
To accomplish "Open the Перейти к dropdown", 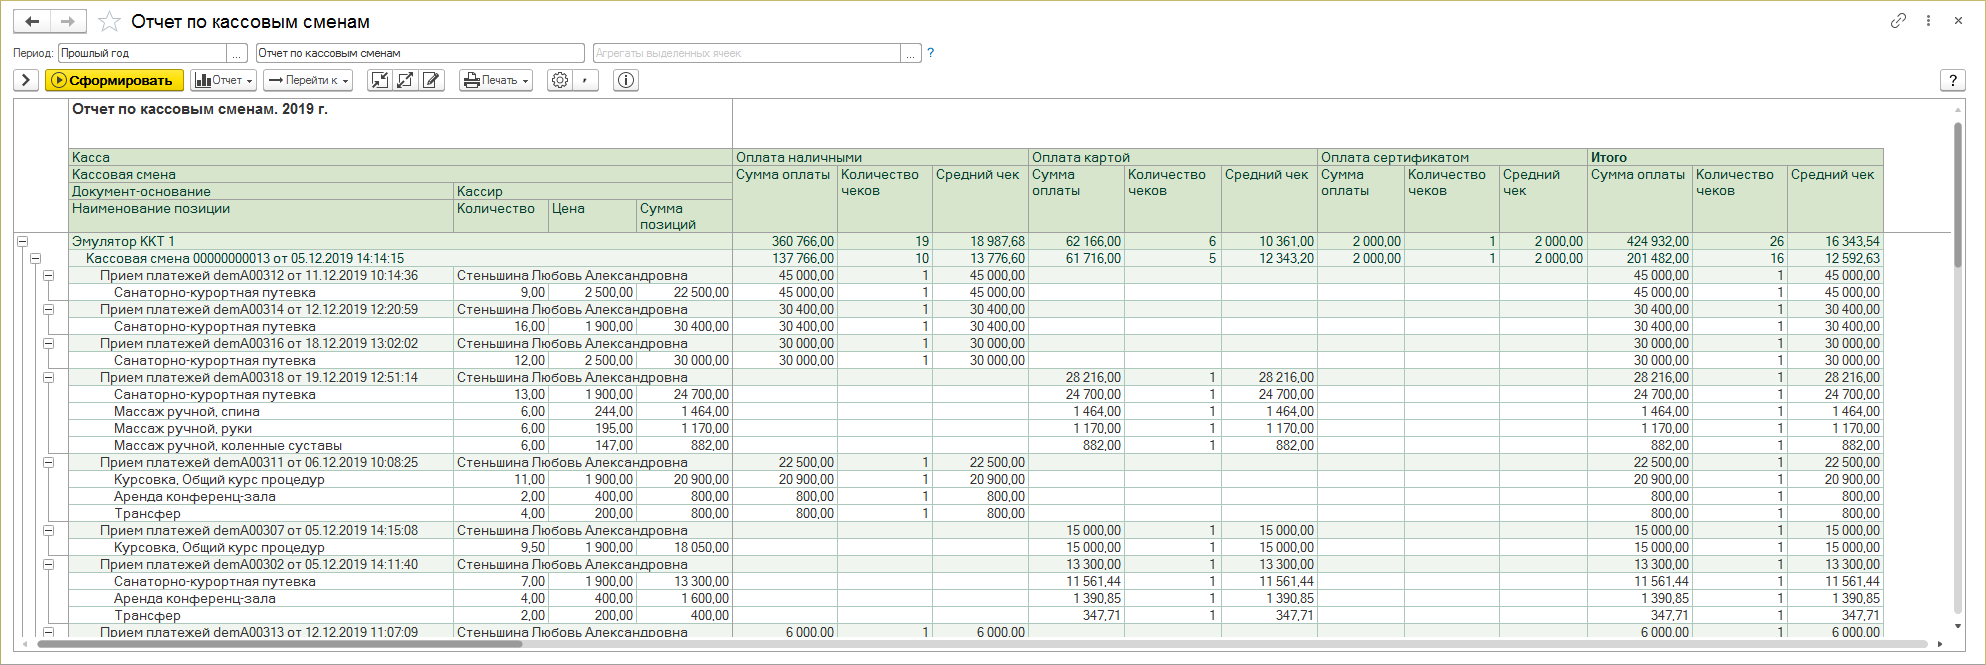I will (x=309, y=80).
